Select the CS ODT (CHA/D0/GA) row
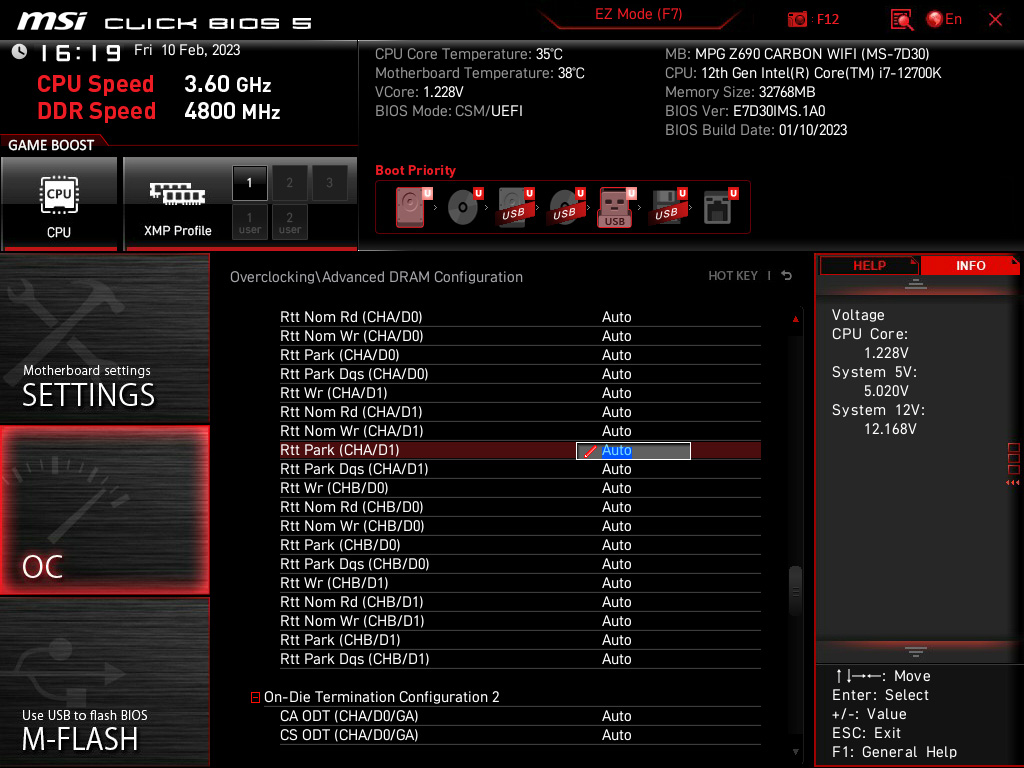Image resolution: width=1024 pixels, height=768 pixels. 520,735
